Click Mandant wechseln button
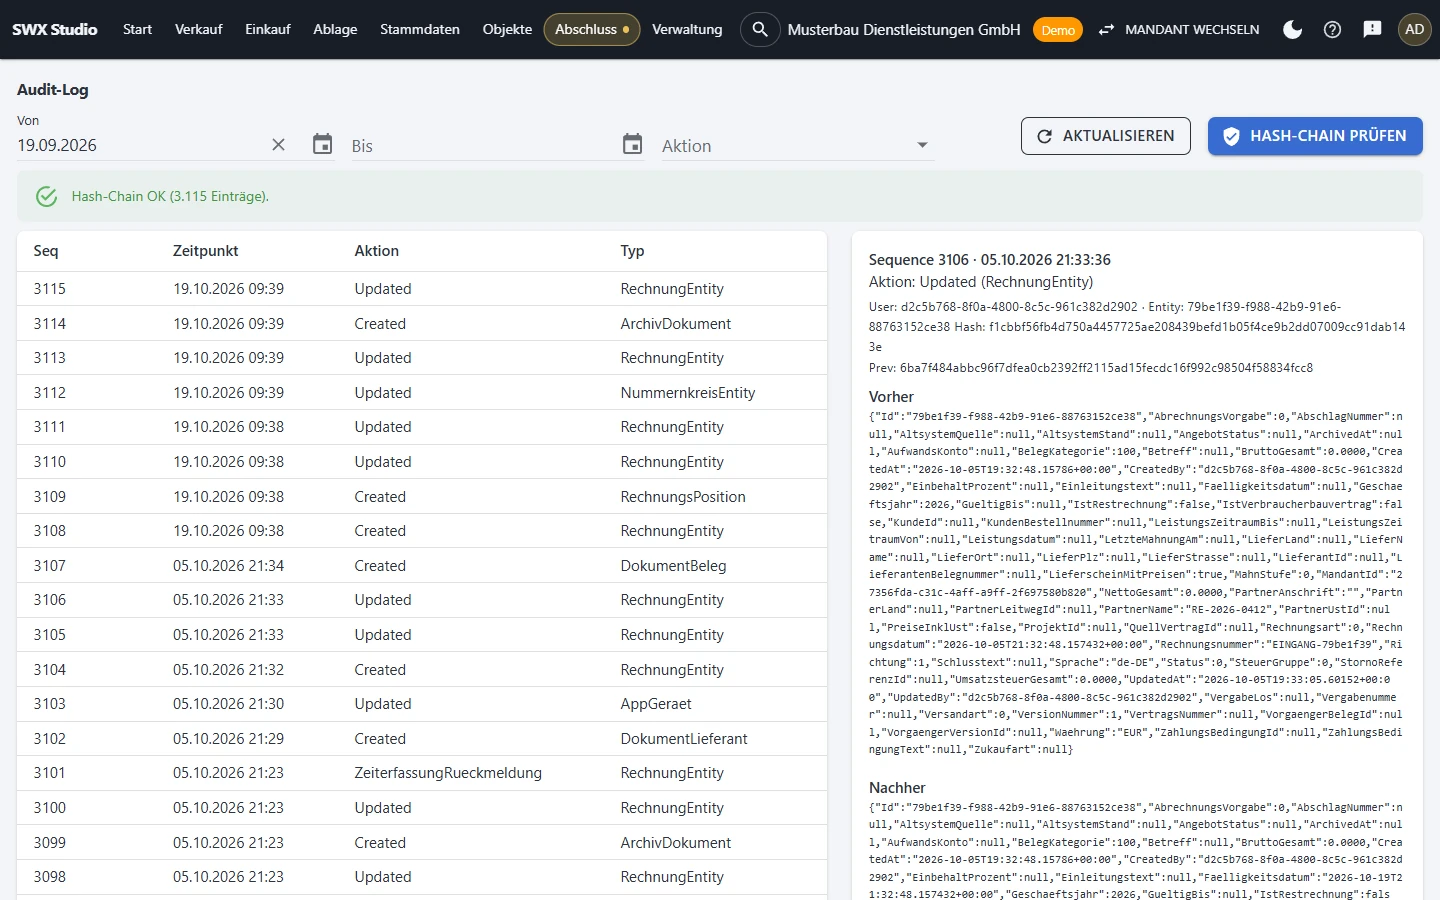Image resolution: width=1440 pixels, height=900 pixels. (1178, 29)
